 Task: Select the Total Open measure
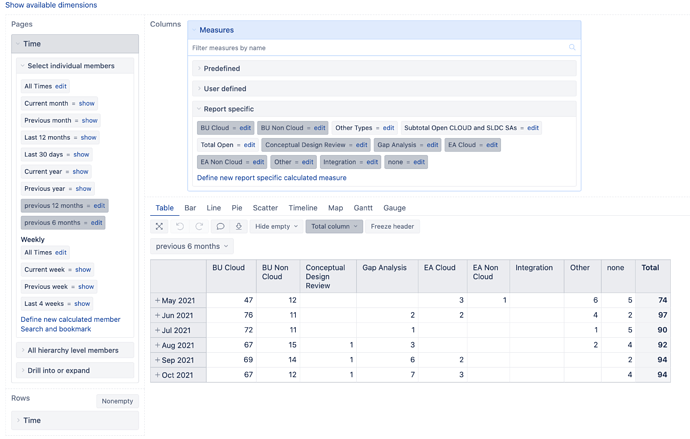point(217,145)
